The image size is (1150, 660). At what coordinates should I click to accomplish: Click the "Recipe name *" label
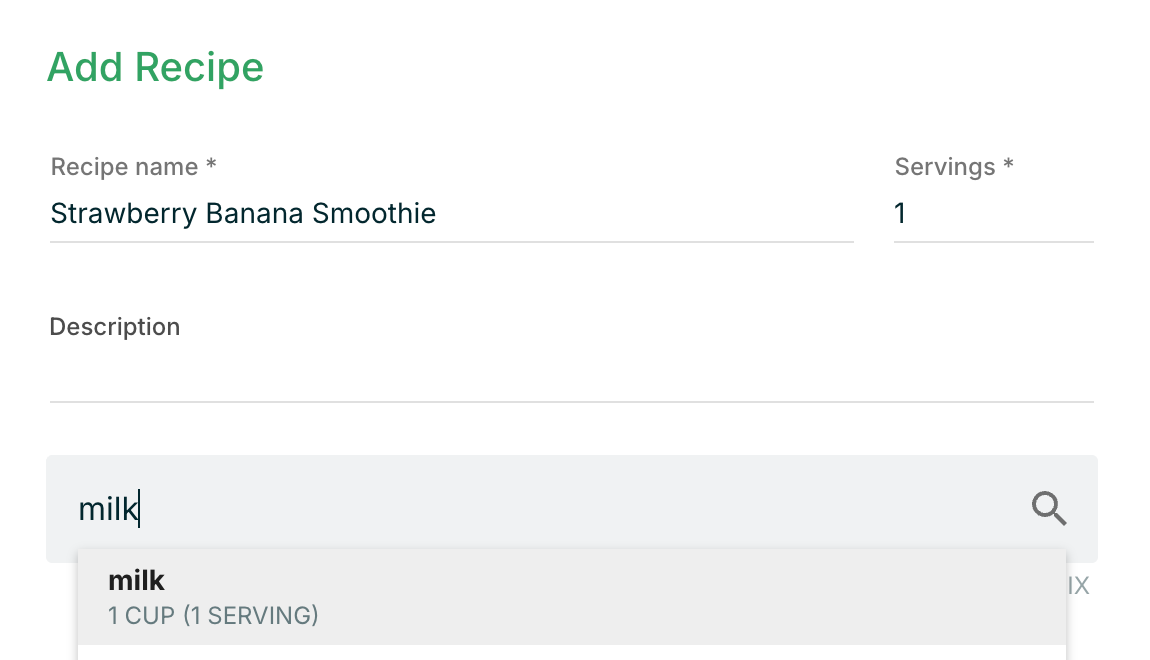pos(134,167)
